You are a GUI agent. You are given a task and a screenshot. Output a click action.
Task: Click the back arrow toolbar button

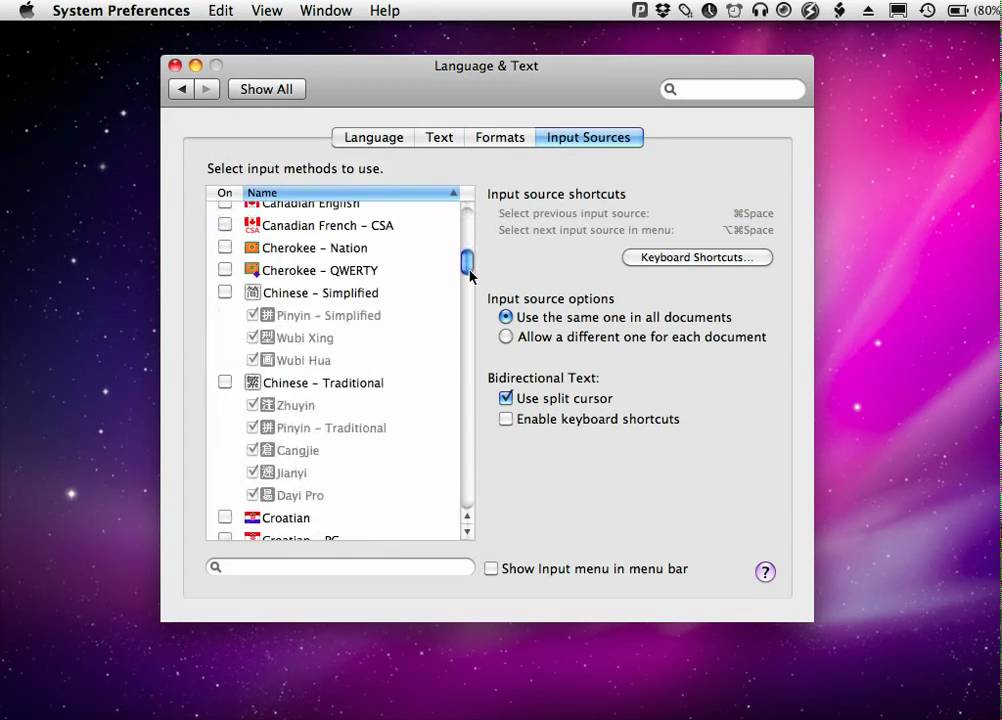coord(181,89)
